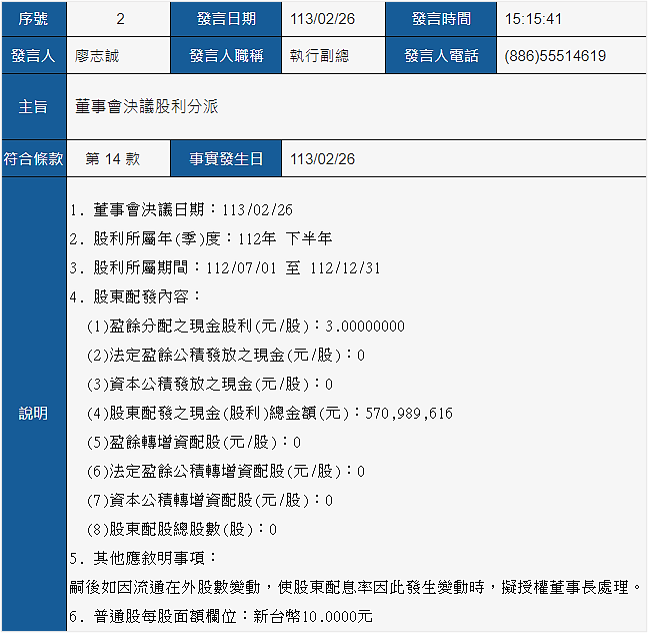
Task: Click the 符合條款 label cell
Action: pyautogui.click(x=33, y=158)
